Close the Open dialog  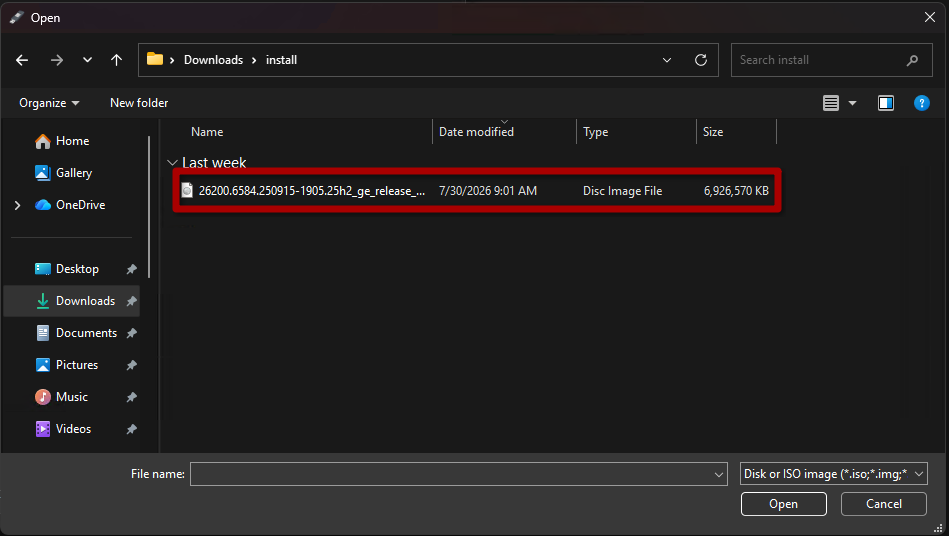[930, 18]
